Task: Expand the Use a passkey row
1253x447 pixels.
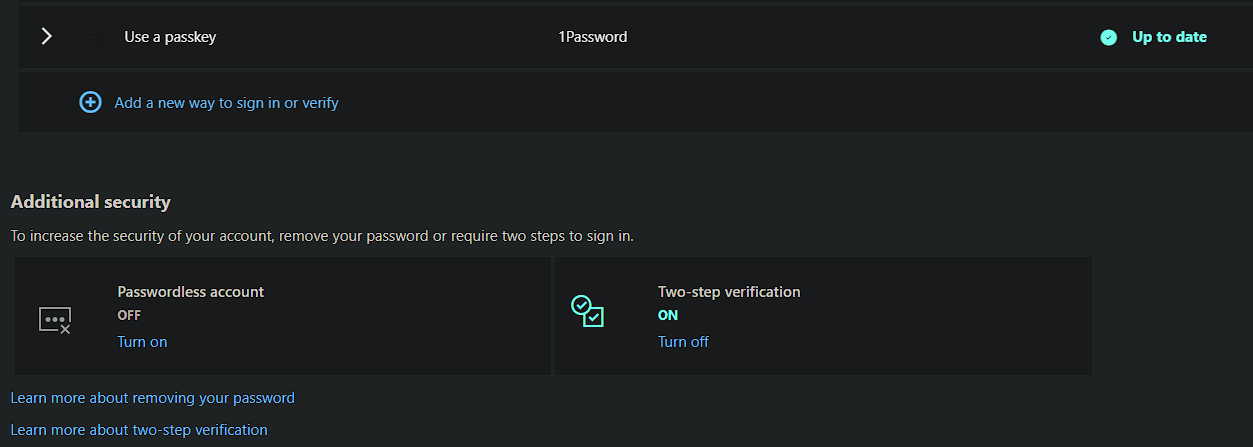Action: 46,37
